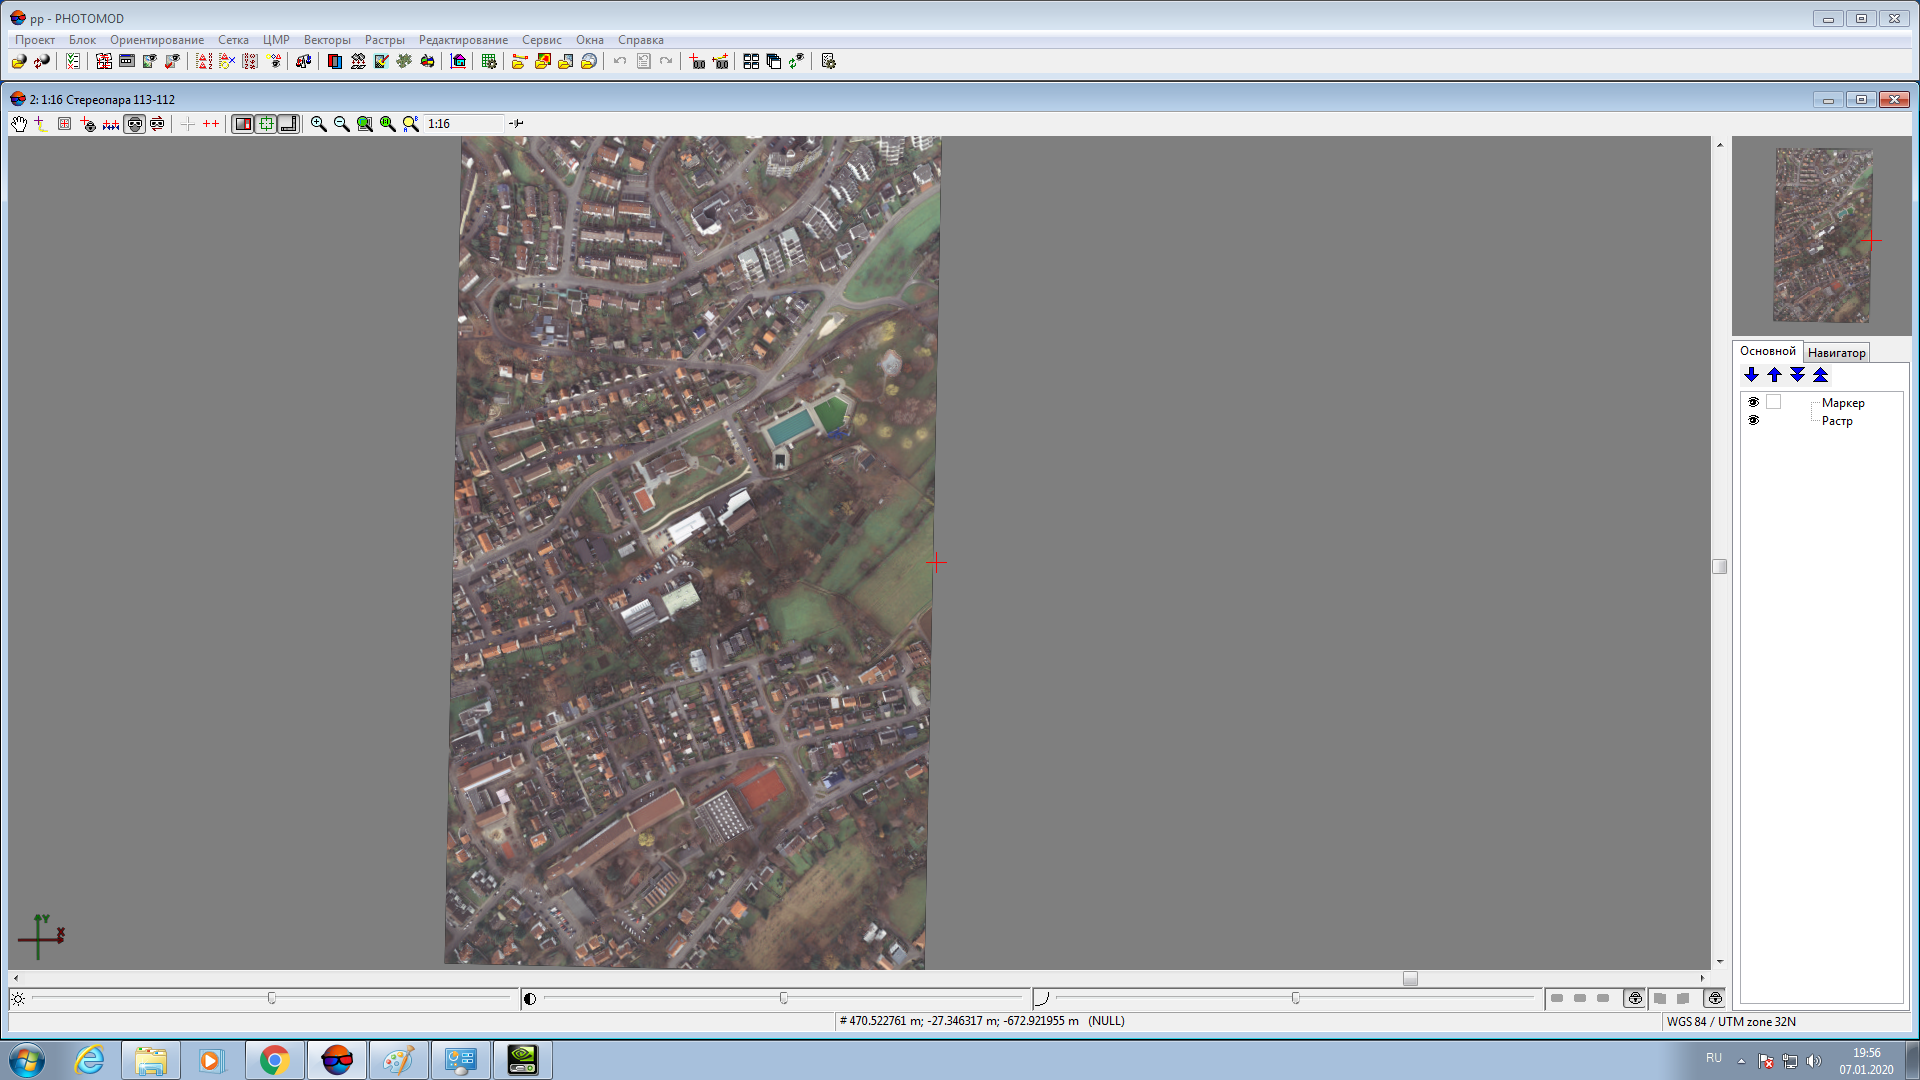Image resolution: width=1920 pixels, height=1080 pixels.
Task: Click the brightness slider handle
Action: coord(272,998)
